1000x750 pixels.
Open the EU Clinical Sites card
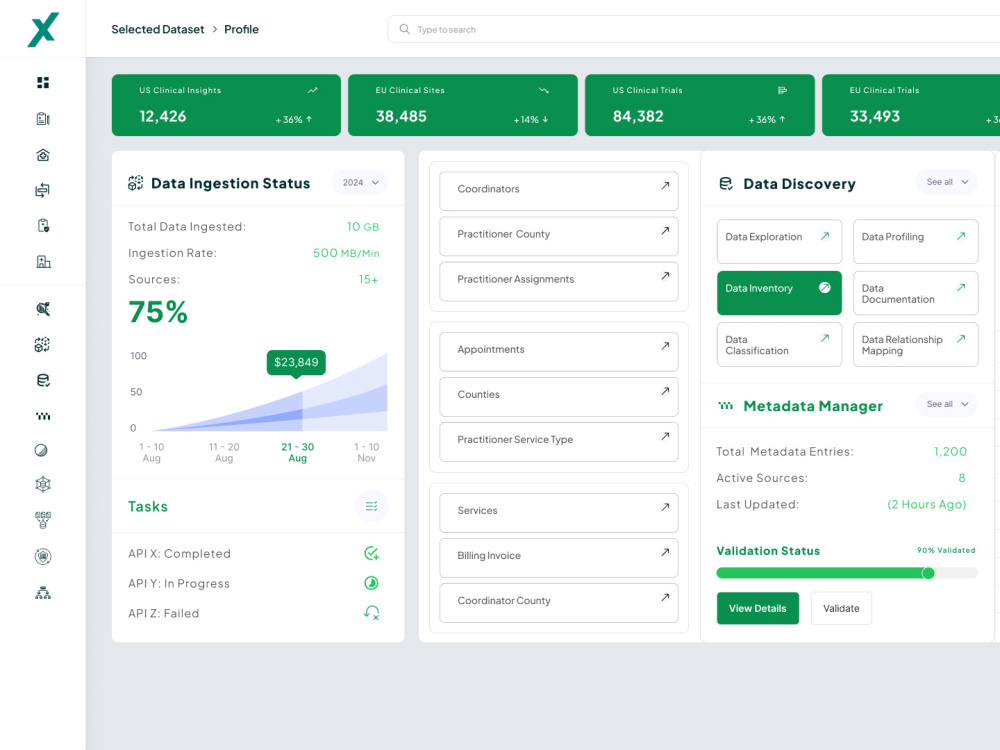(463, 105)
